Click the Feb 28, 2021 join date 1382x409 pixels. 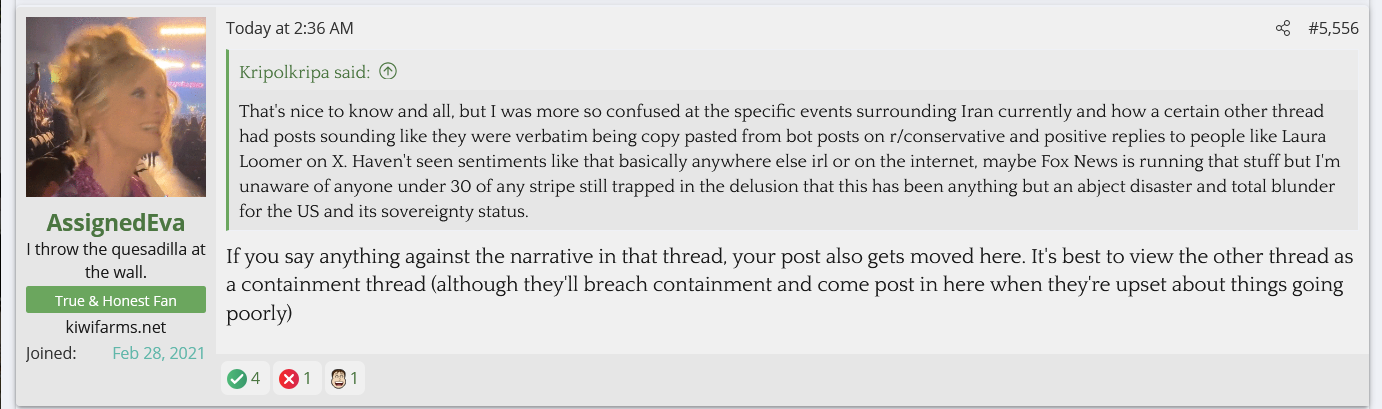[158, 353]
